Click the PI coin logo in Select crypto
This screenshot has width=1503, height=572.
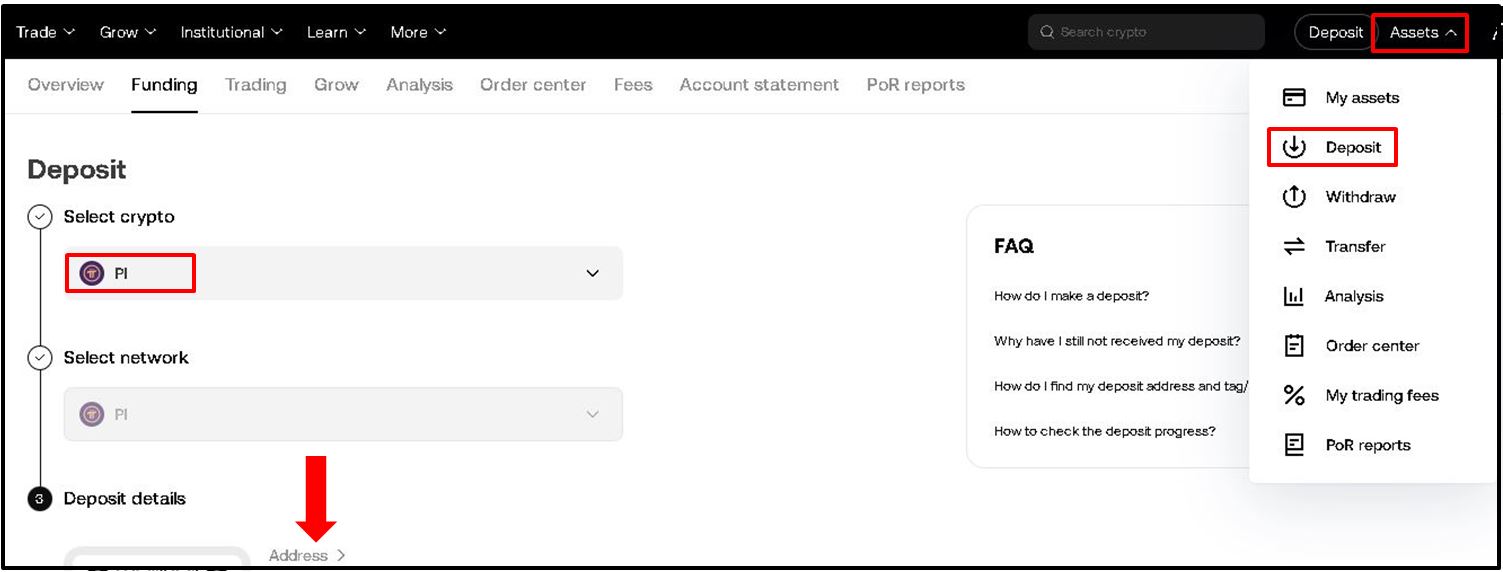point(92,273)
